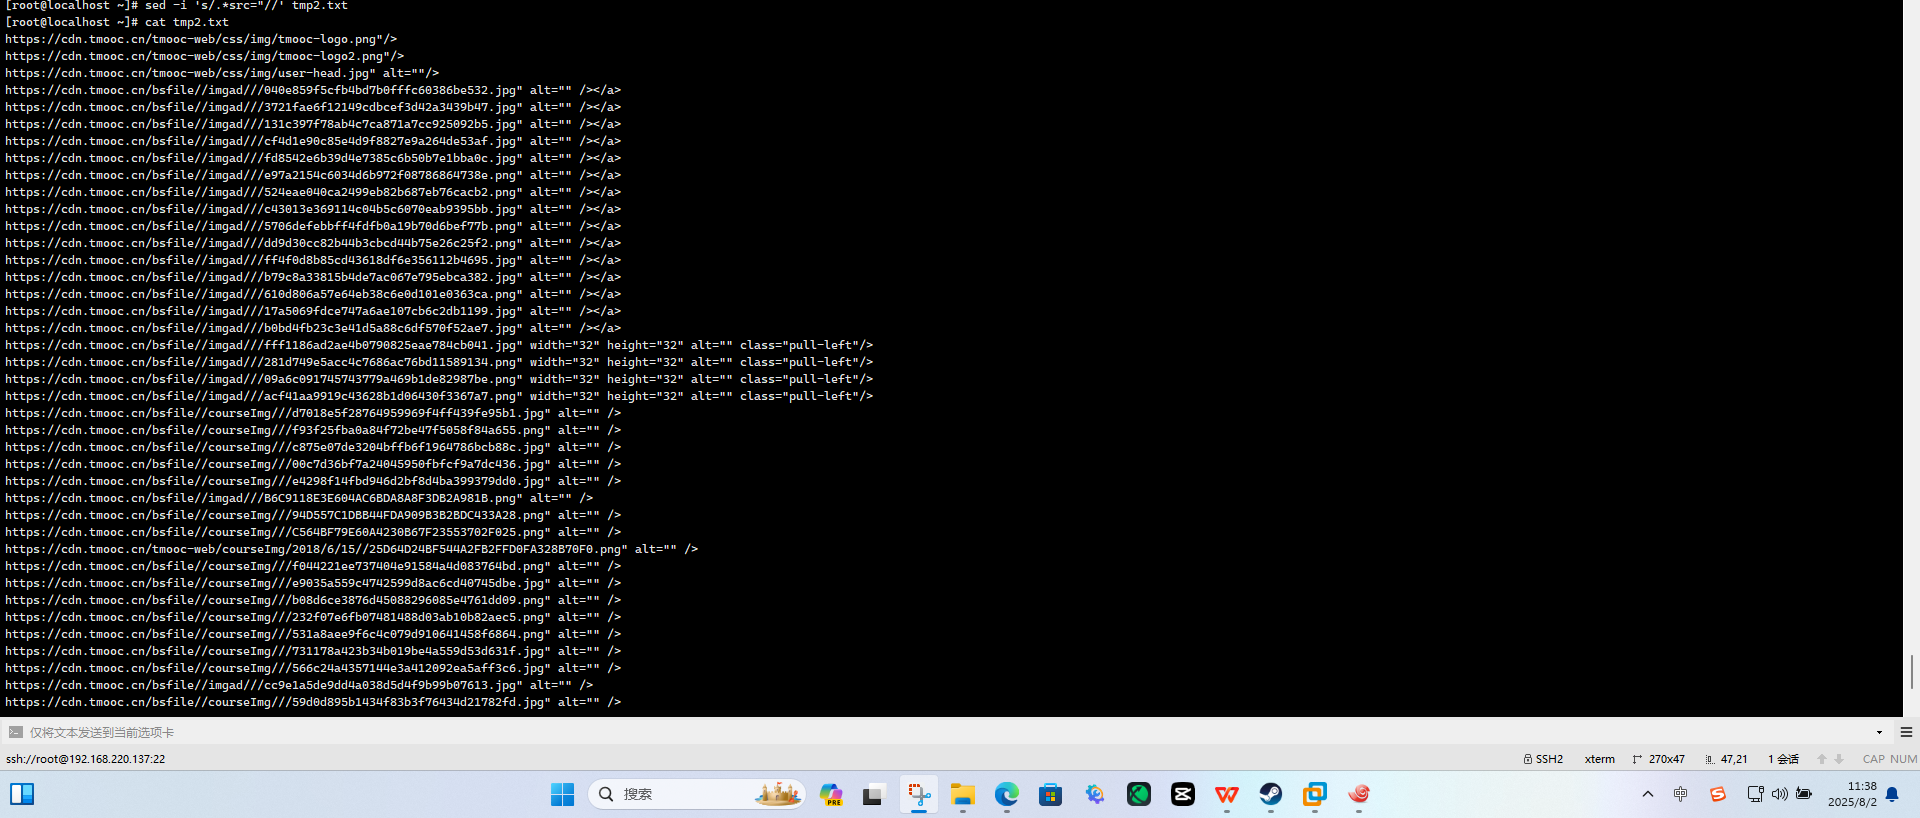Screen dimensions: 1920x818
Task: Open the Copilot taskbar icon
Action: point(831,794)
